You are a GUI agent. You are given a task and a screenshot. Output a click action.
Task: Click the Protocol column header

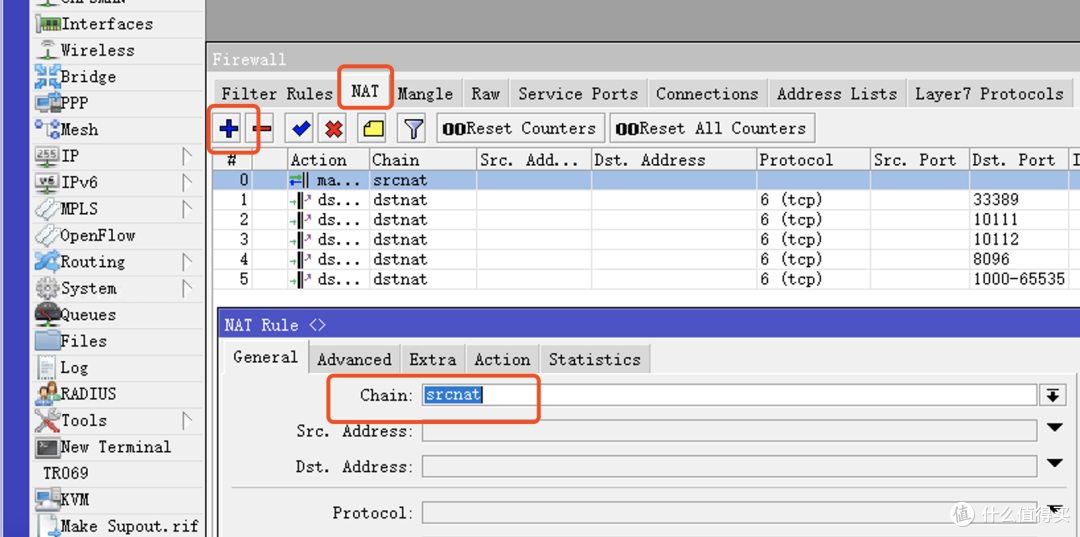click(x=795, y=160)
